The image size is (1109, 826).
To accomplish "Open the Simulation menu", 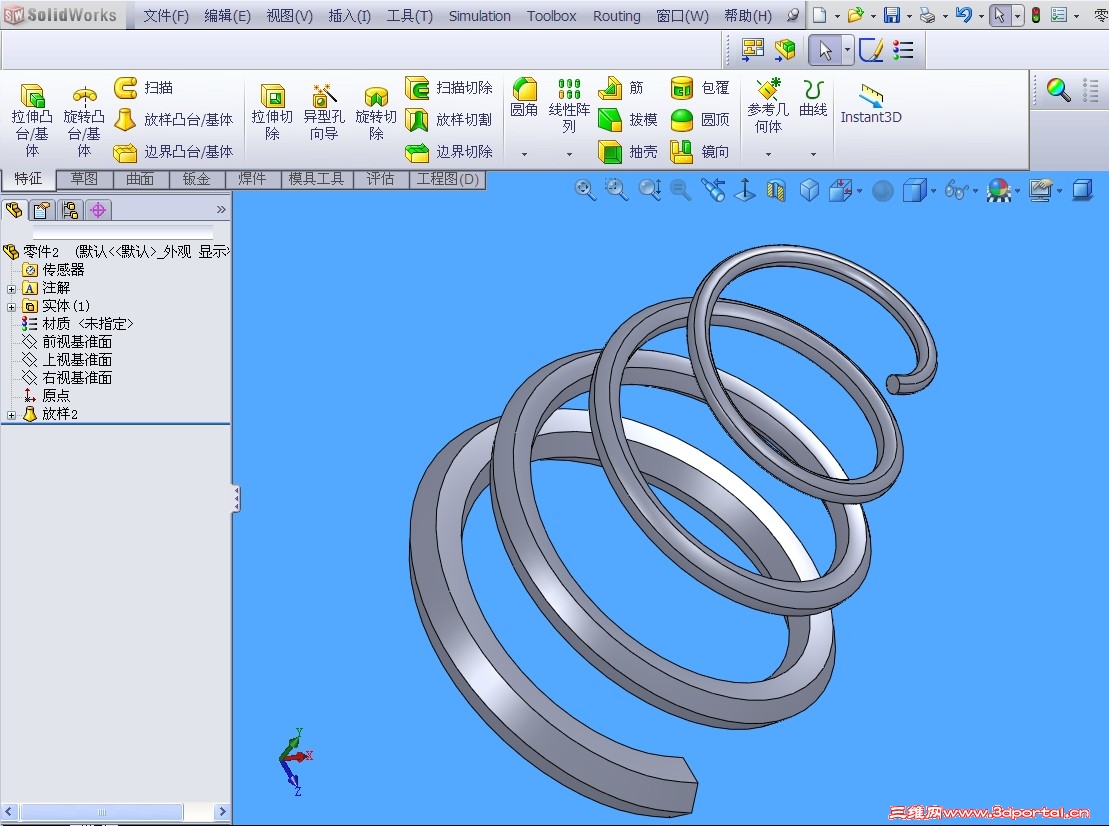I will (x=480, y=16).
